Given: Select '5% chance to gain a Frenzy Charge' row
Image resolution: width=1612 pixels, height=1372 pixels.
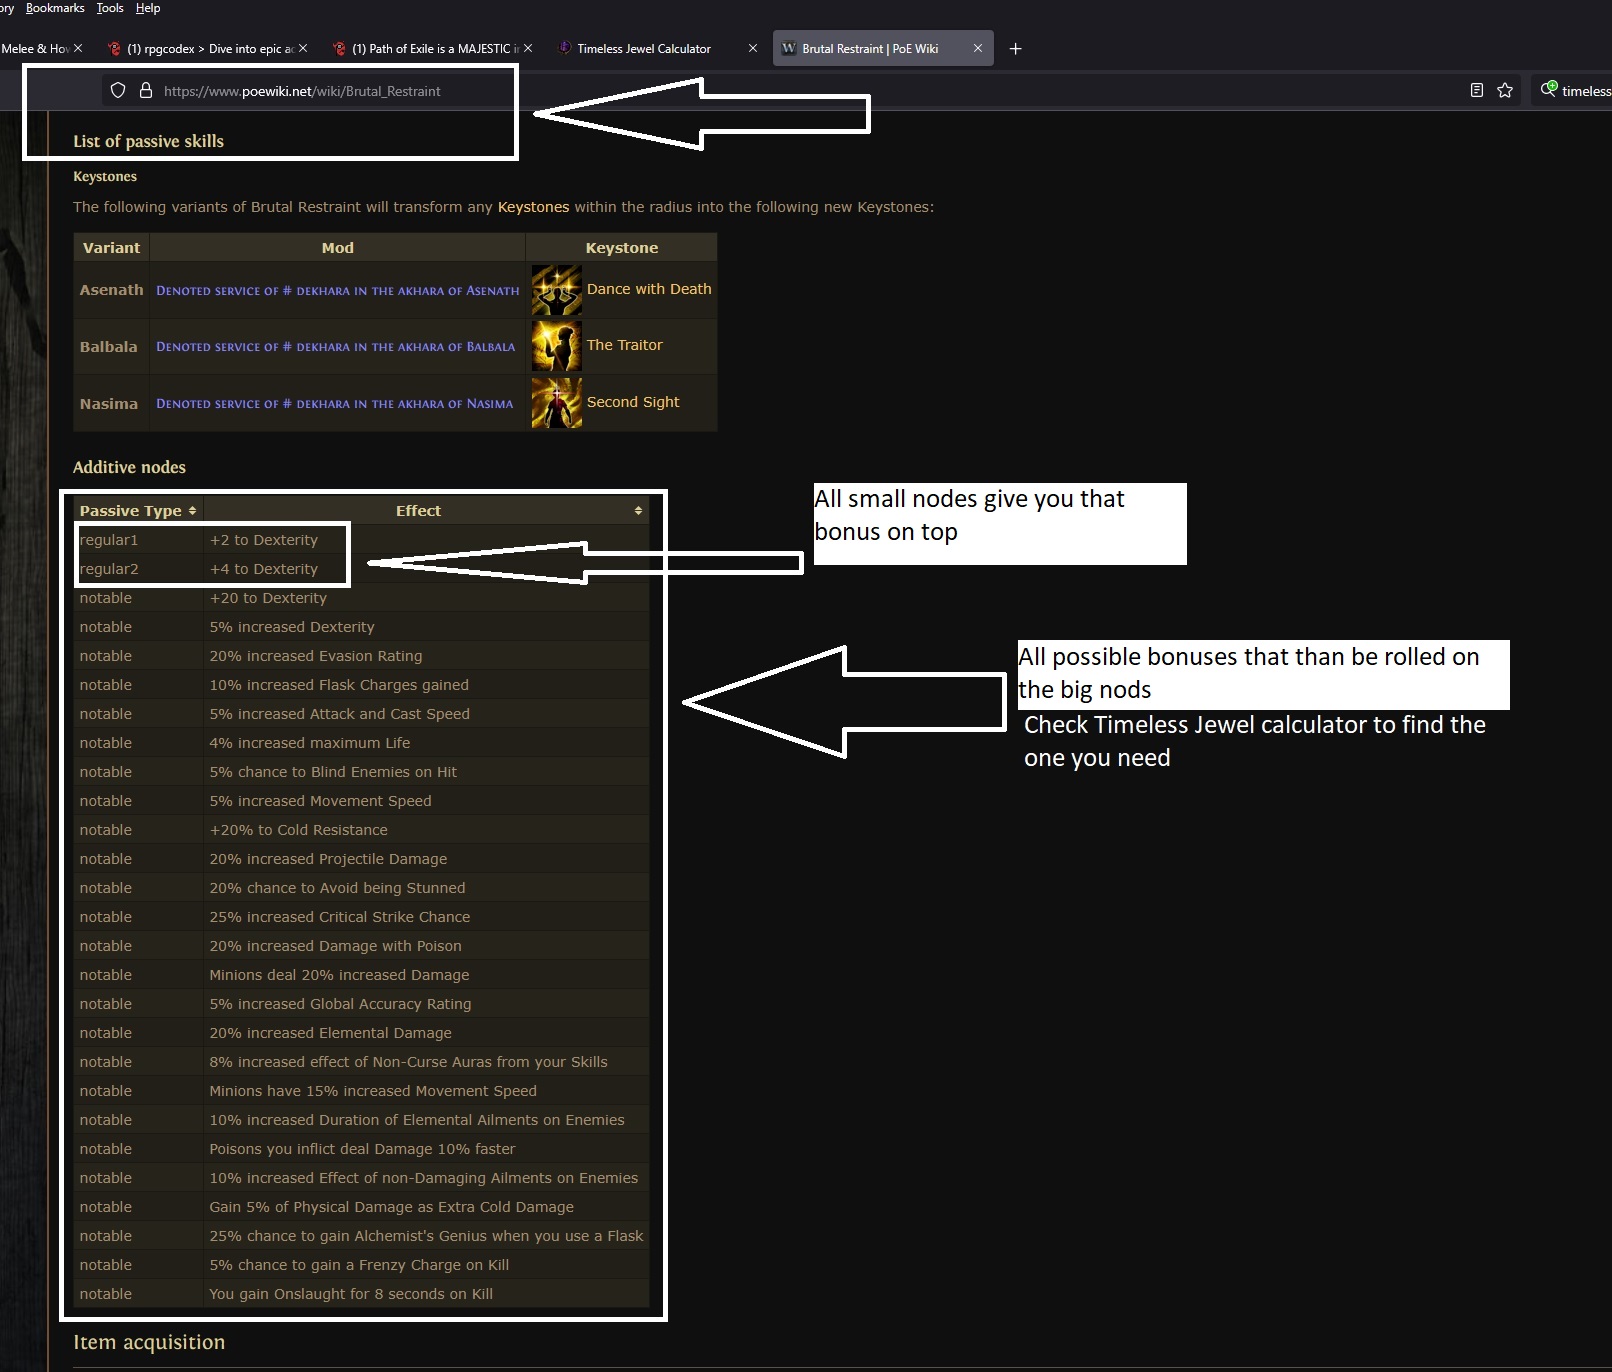Looking at the screenshot, I should coord(361,1265).
